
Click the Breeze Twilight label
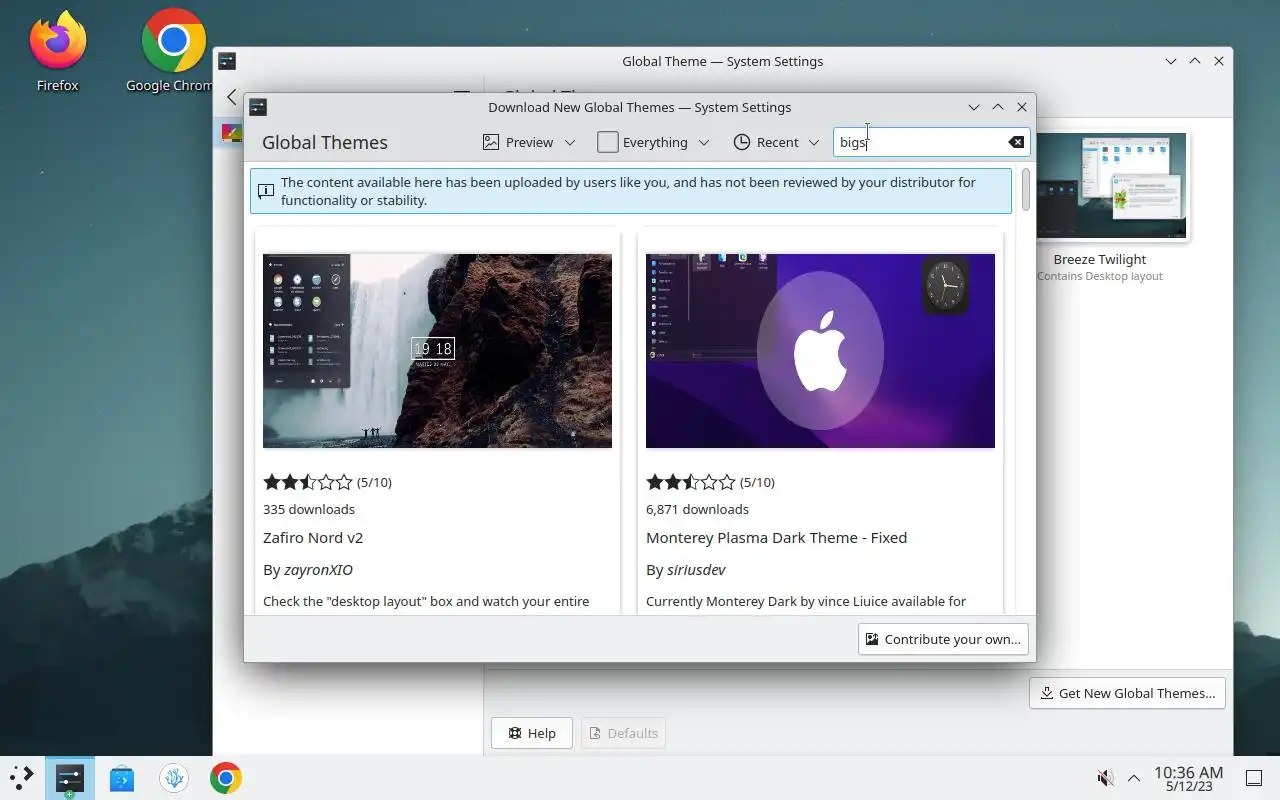coord(1099,259)
